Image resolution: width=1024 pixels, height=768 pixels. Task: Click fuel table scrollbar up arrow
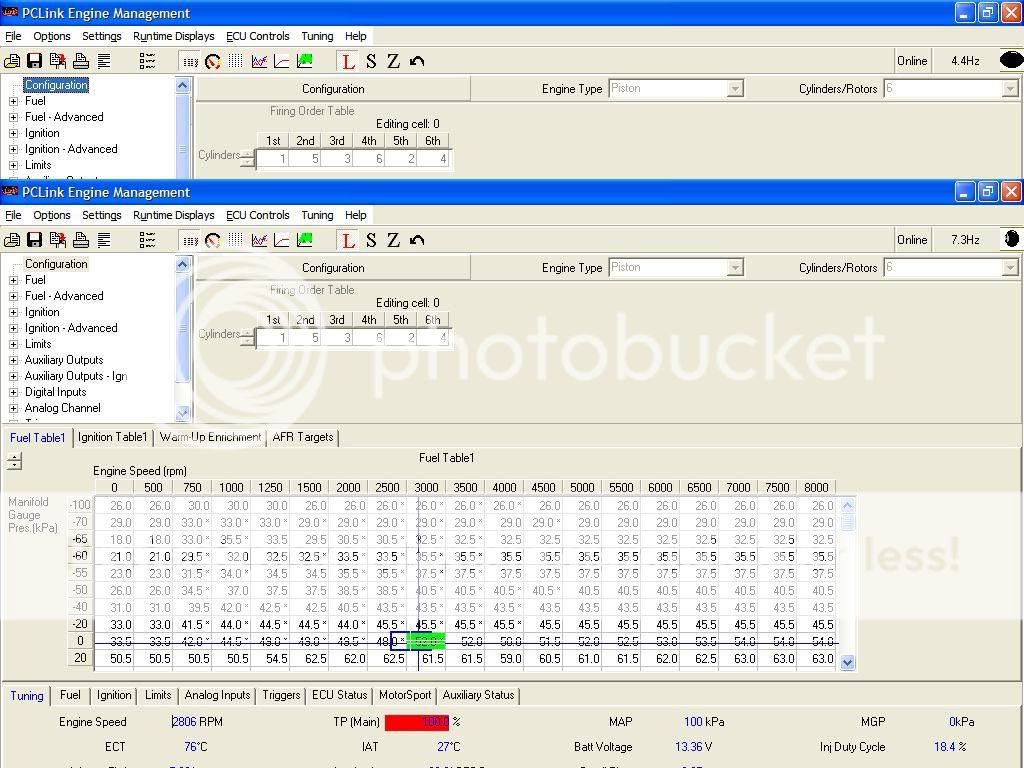[848, 505]
